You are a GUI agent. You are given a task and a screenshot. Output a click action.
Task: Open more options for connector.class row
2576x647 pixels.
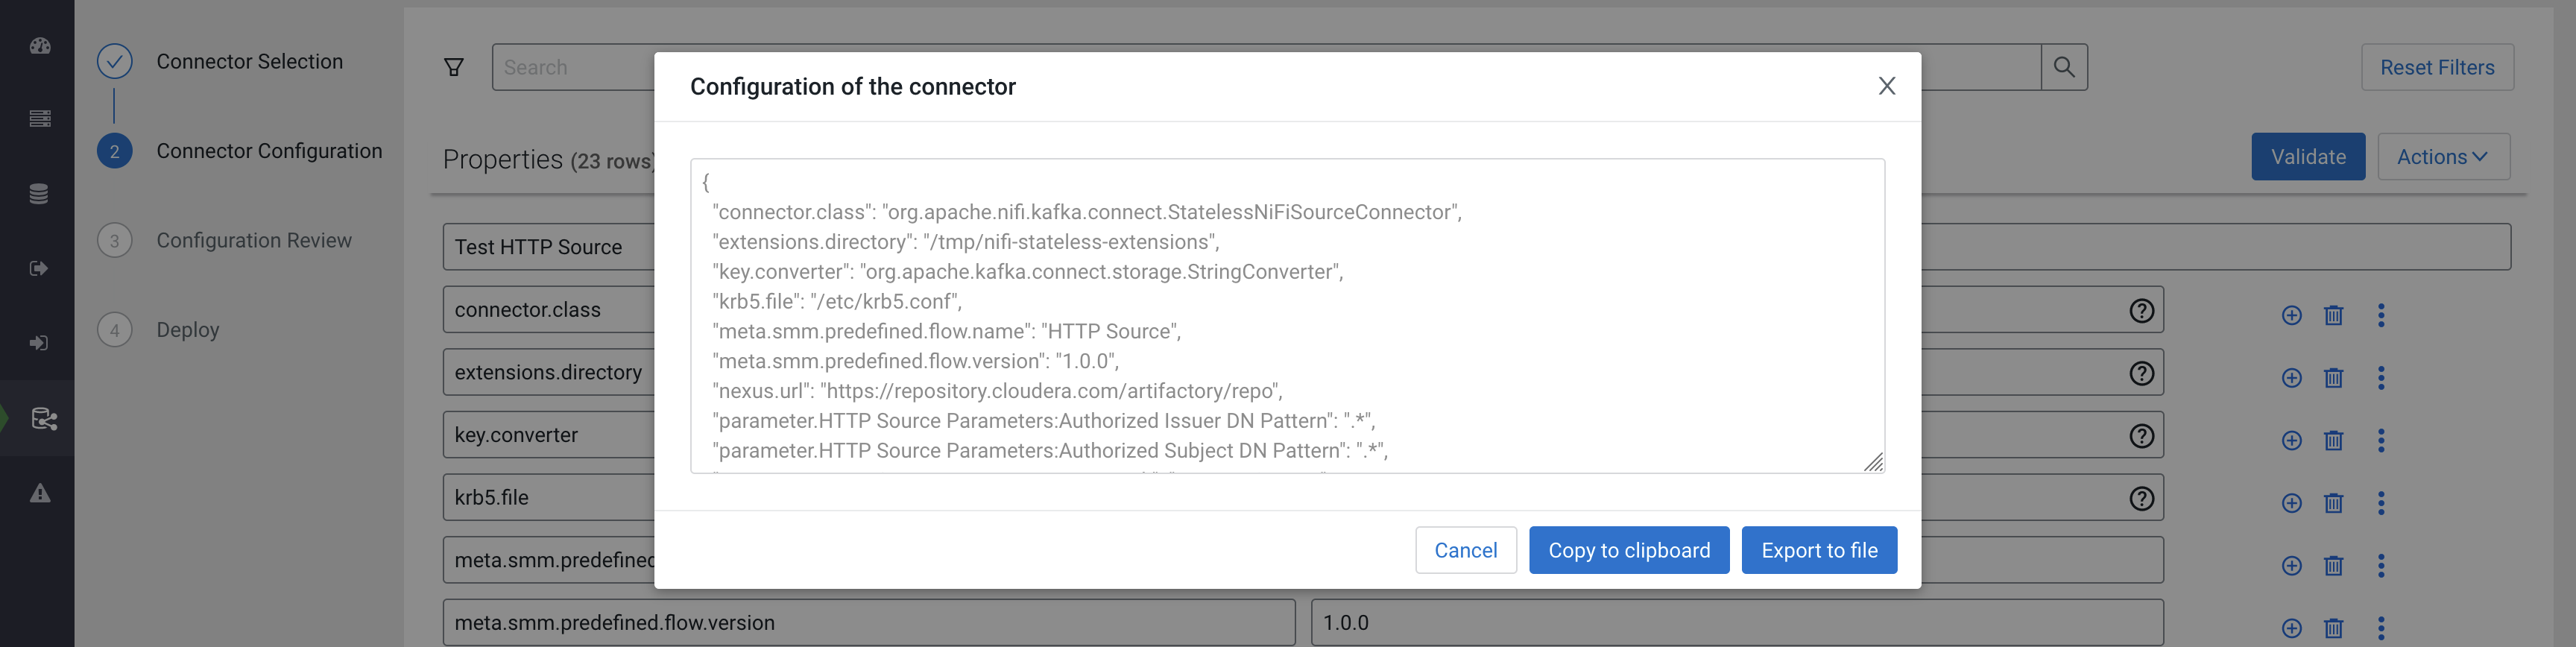click(2380, 315)
